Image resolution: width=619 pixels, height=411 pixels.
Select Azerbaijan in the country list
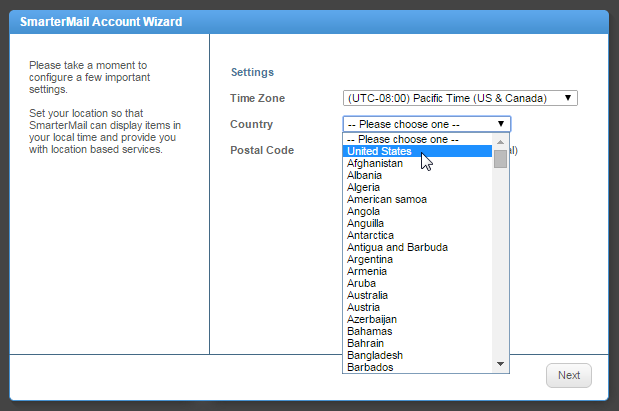pyautogui.click(x=418, y=319)
